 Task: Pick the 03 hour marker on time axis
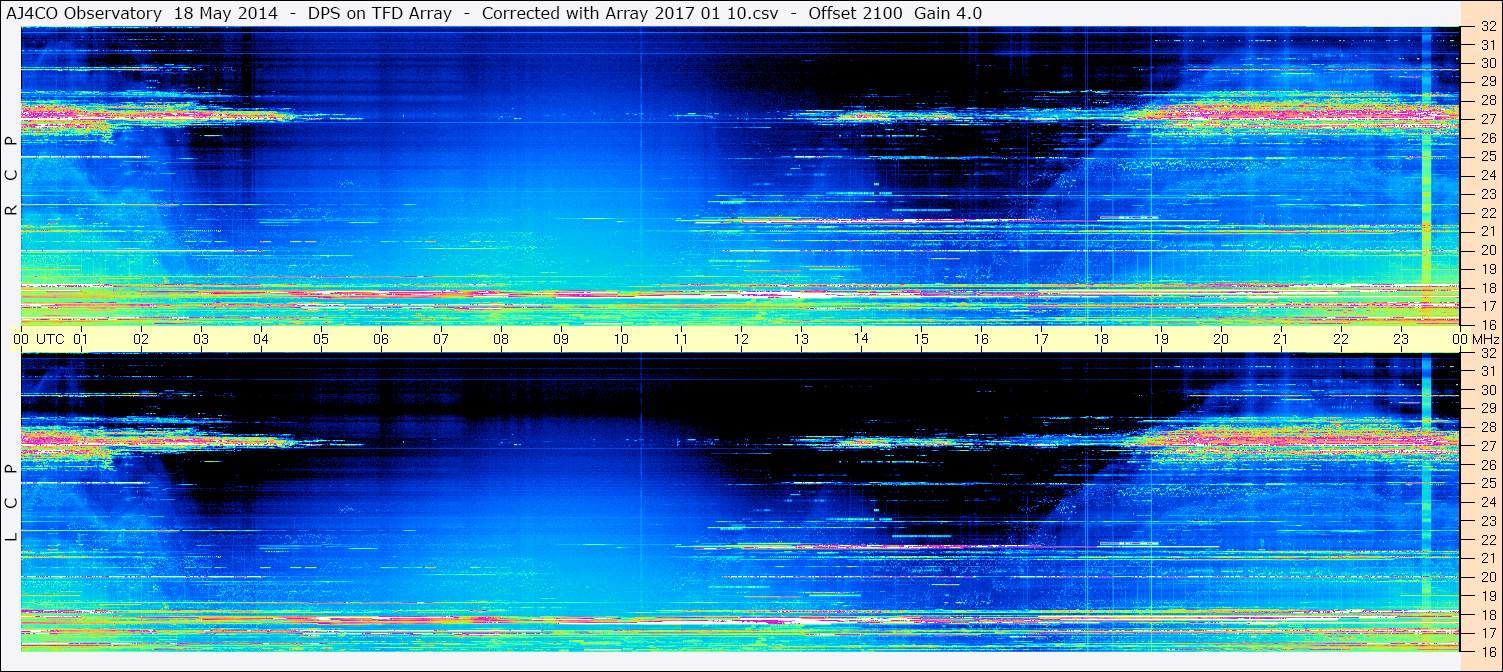[201, 339]
